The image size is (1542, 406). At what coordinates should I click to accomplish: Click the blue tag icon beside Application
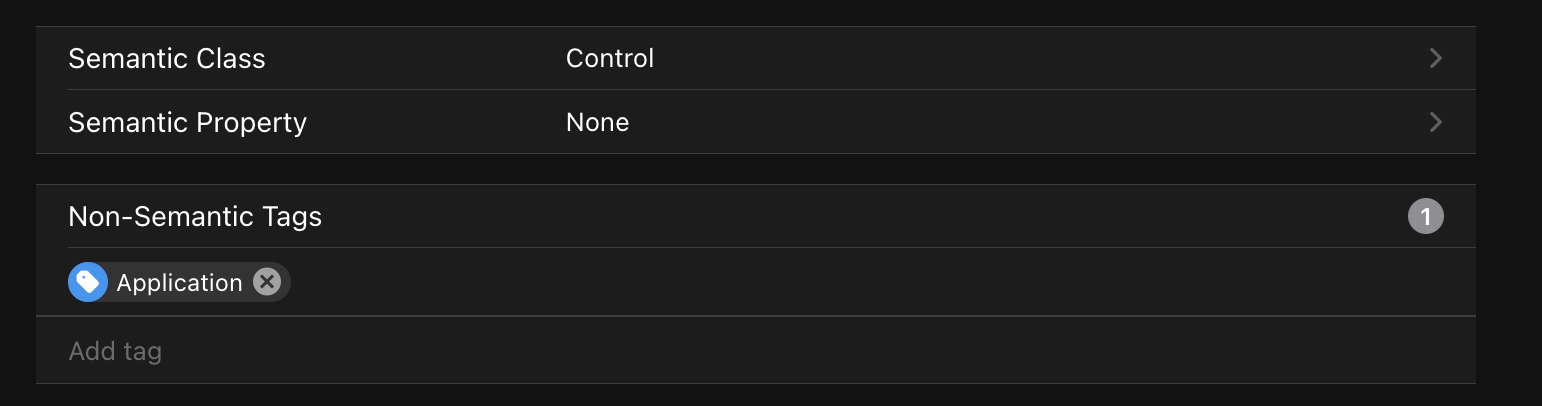[88, 283]
